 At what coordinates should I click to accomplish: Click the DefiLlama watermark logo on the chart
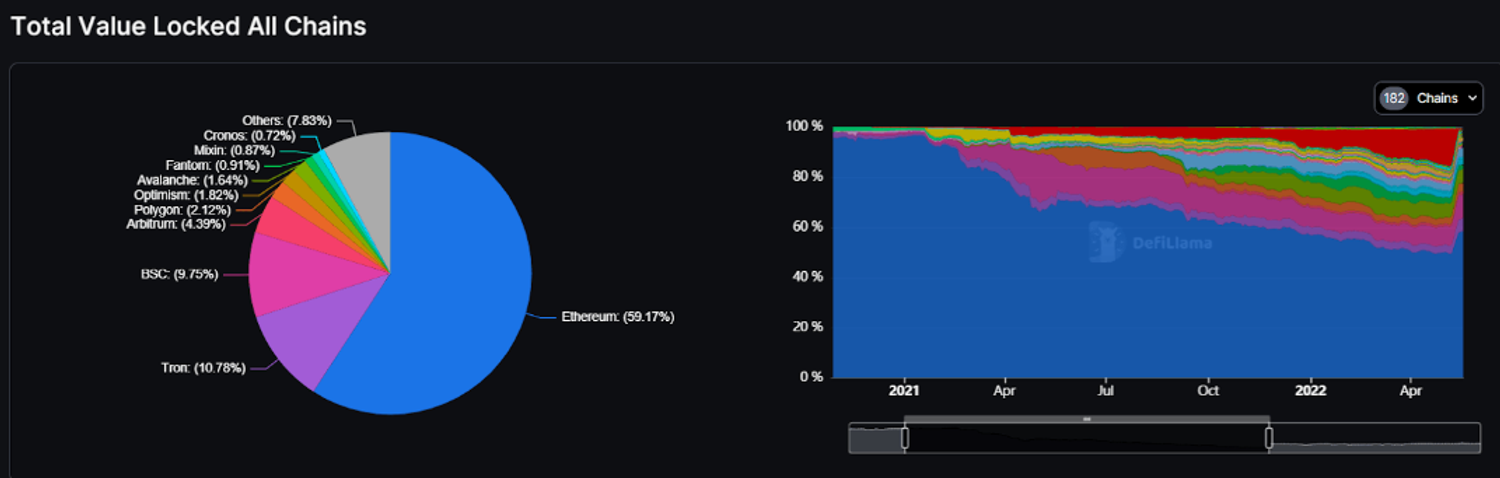pyautogui.click(x=1149, y=241)
